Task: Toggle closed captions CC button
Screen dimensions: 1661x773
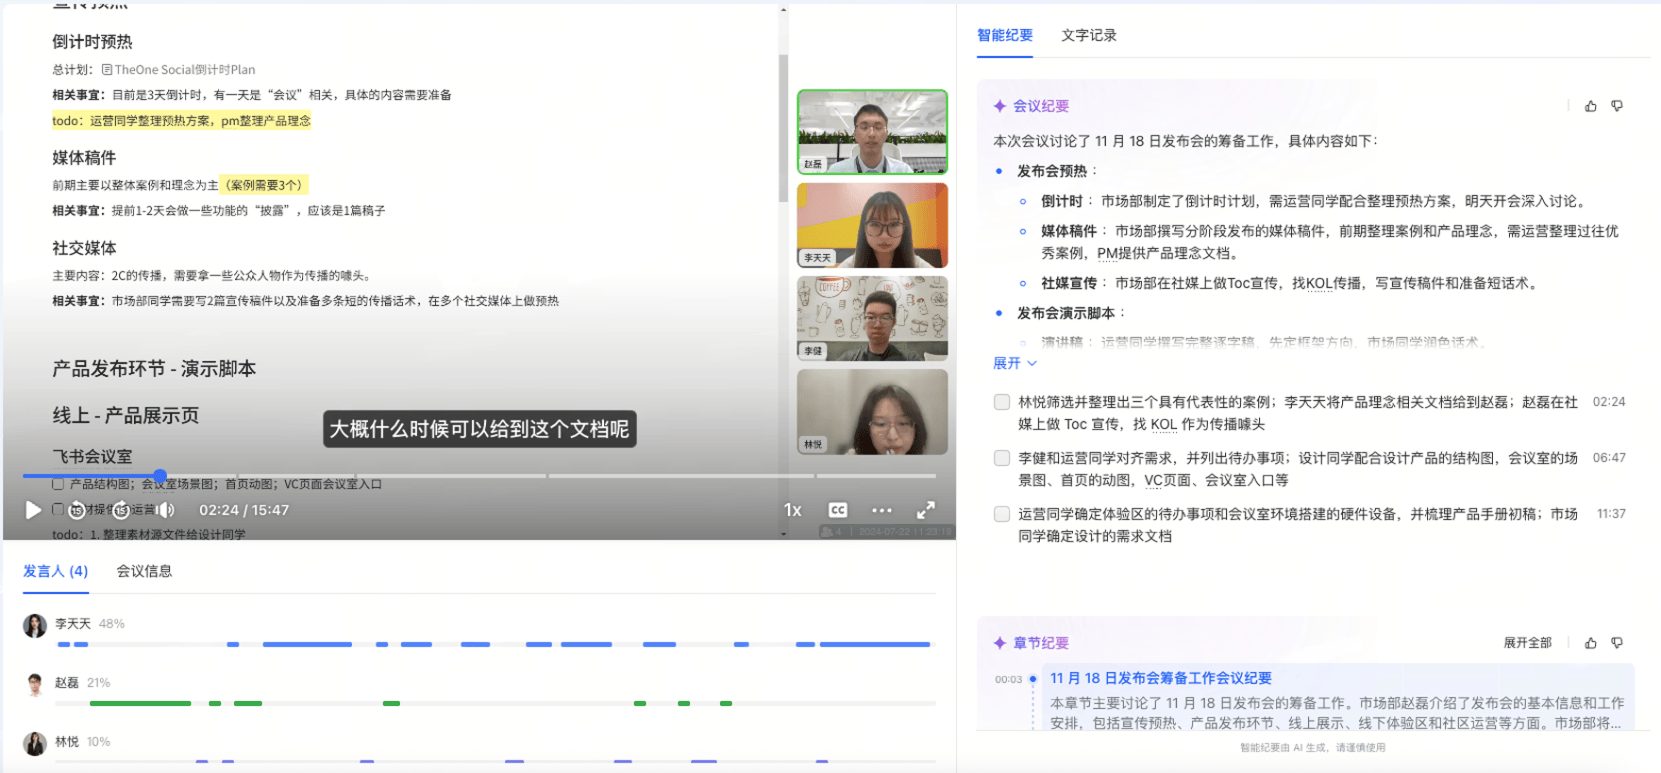Action: point(838,510)
